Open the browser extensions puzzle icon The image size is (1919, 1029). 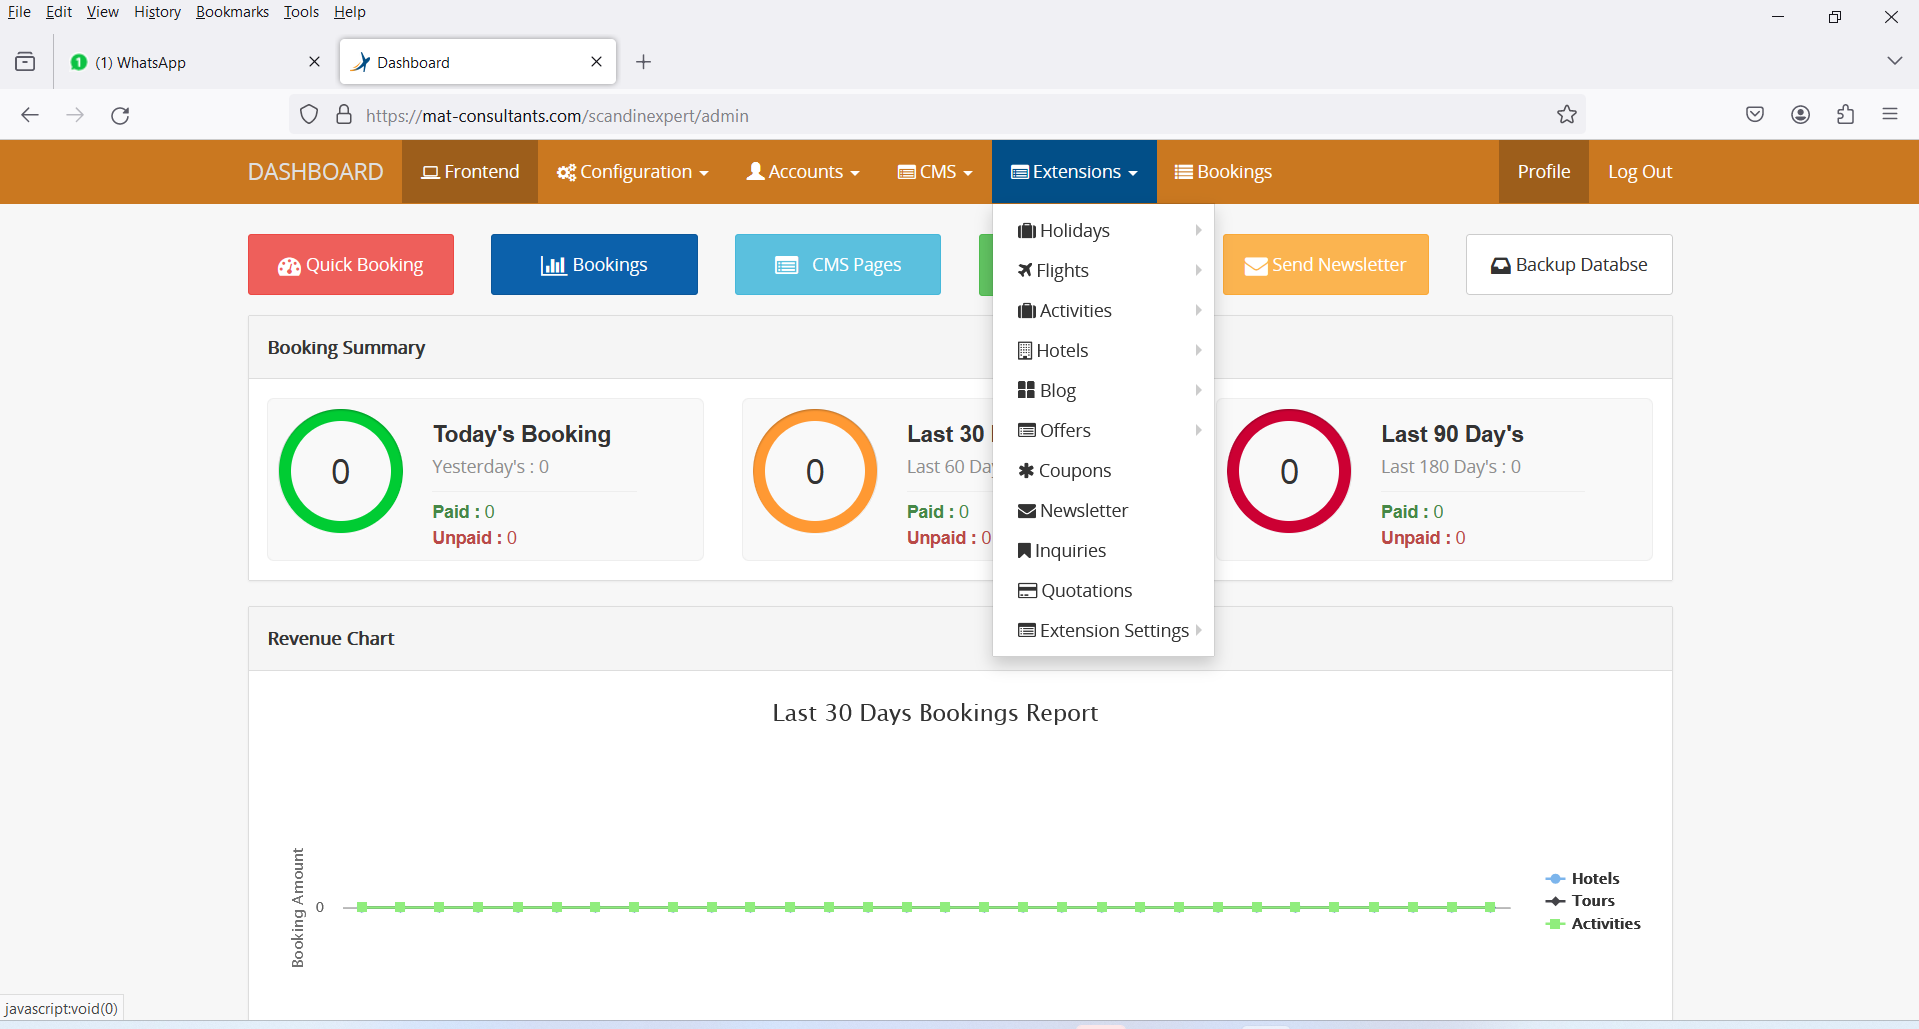(1845, 115)
